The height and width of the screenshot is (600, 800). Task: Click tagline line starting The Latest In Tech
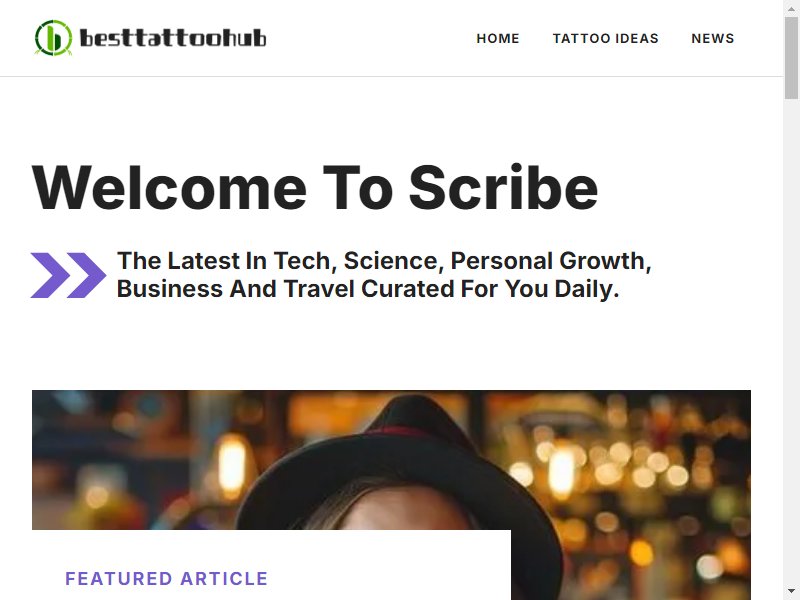coord(384,261)
